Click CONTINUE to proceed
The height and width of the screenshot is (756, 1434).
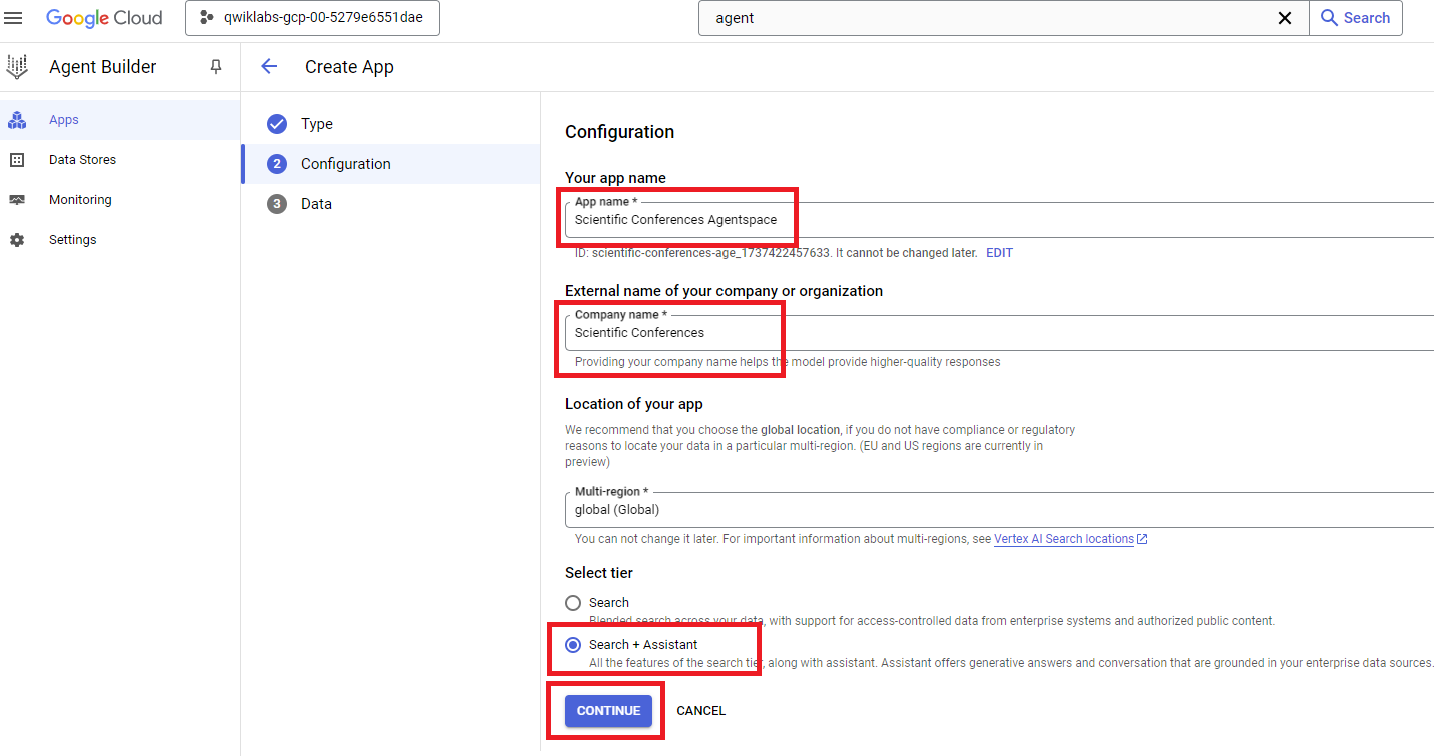tap(606, 710)
